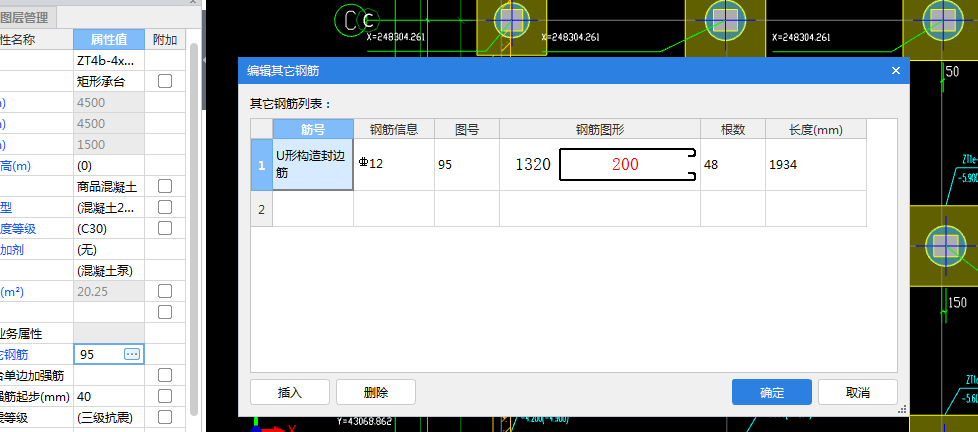Tick the 矩形承台 checkbox
This screenshot has width=978, height=432.
[x=165, y=81]
